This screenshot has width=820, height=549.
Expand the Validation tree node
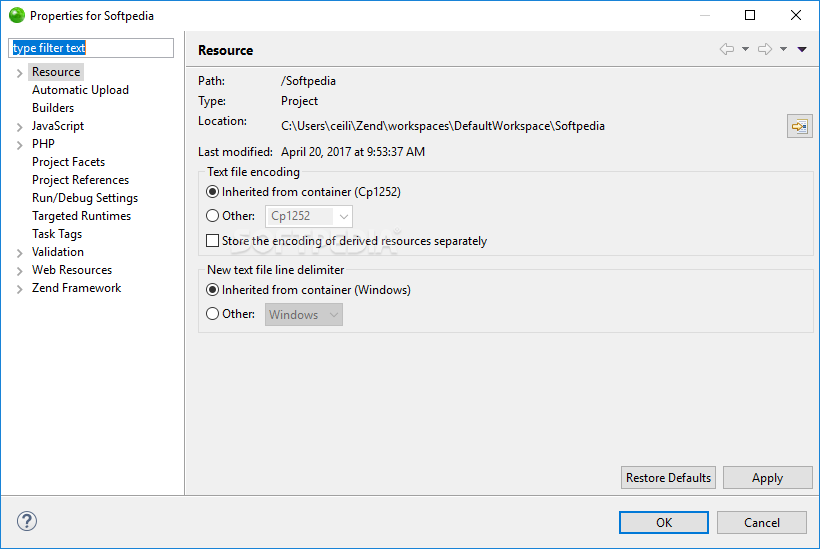[x=19, y=253]
